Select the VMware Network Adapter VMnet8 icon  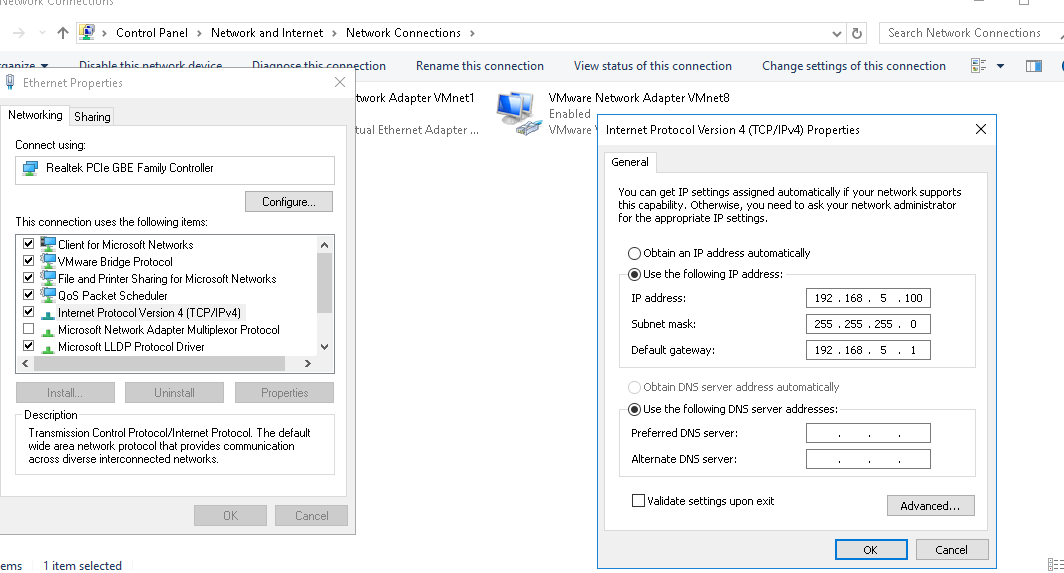coord(519,113)
